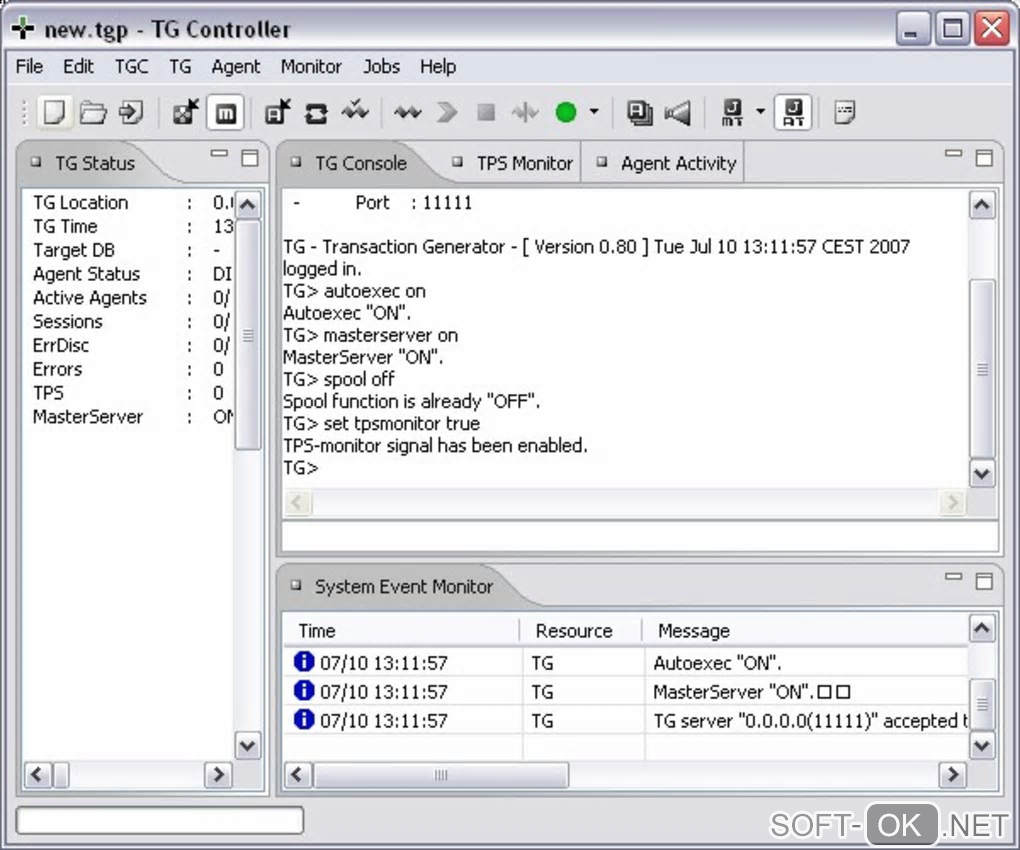Click the bottom status bar text field
Image resolution: width=1020 pixels, height=850 pixels.
point(160,820)
